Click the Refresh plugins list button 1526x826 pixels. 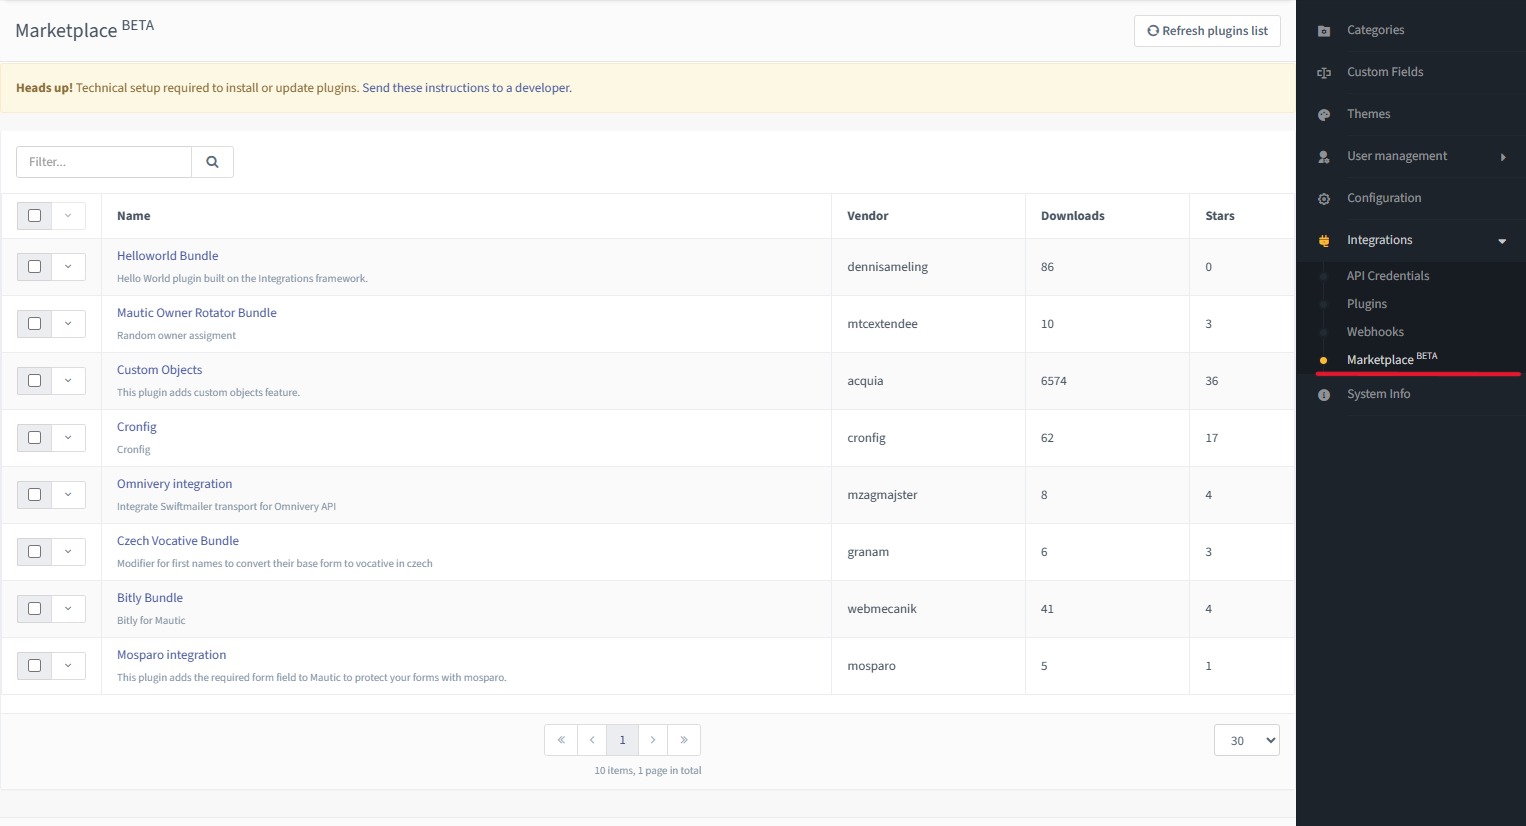(x=1207, y=31)
